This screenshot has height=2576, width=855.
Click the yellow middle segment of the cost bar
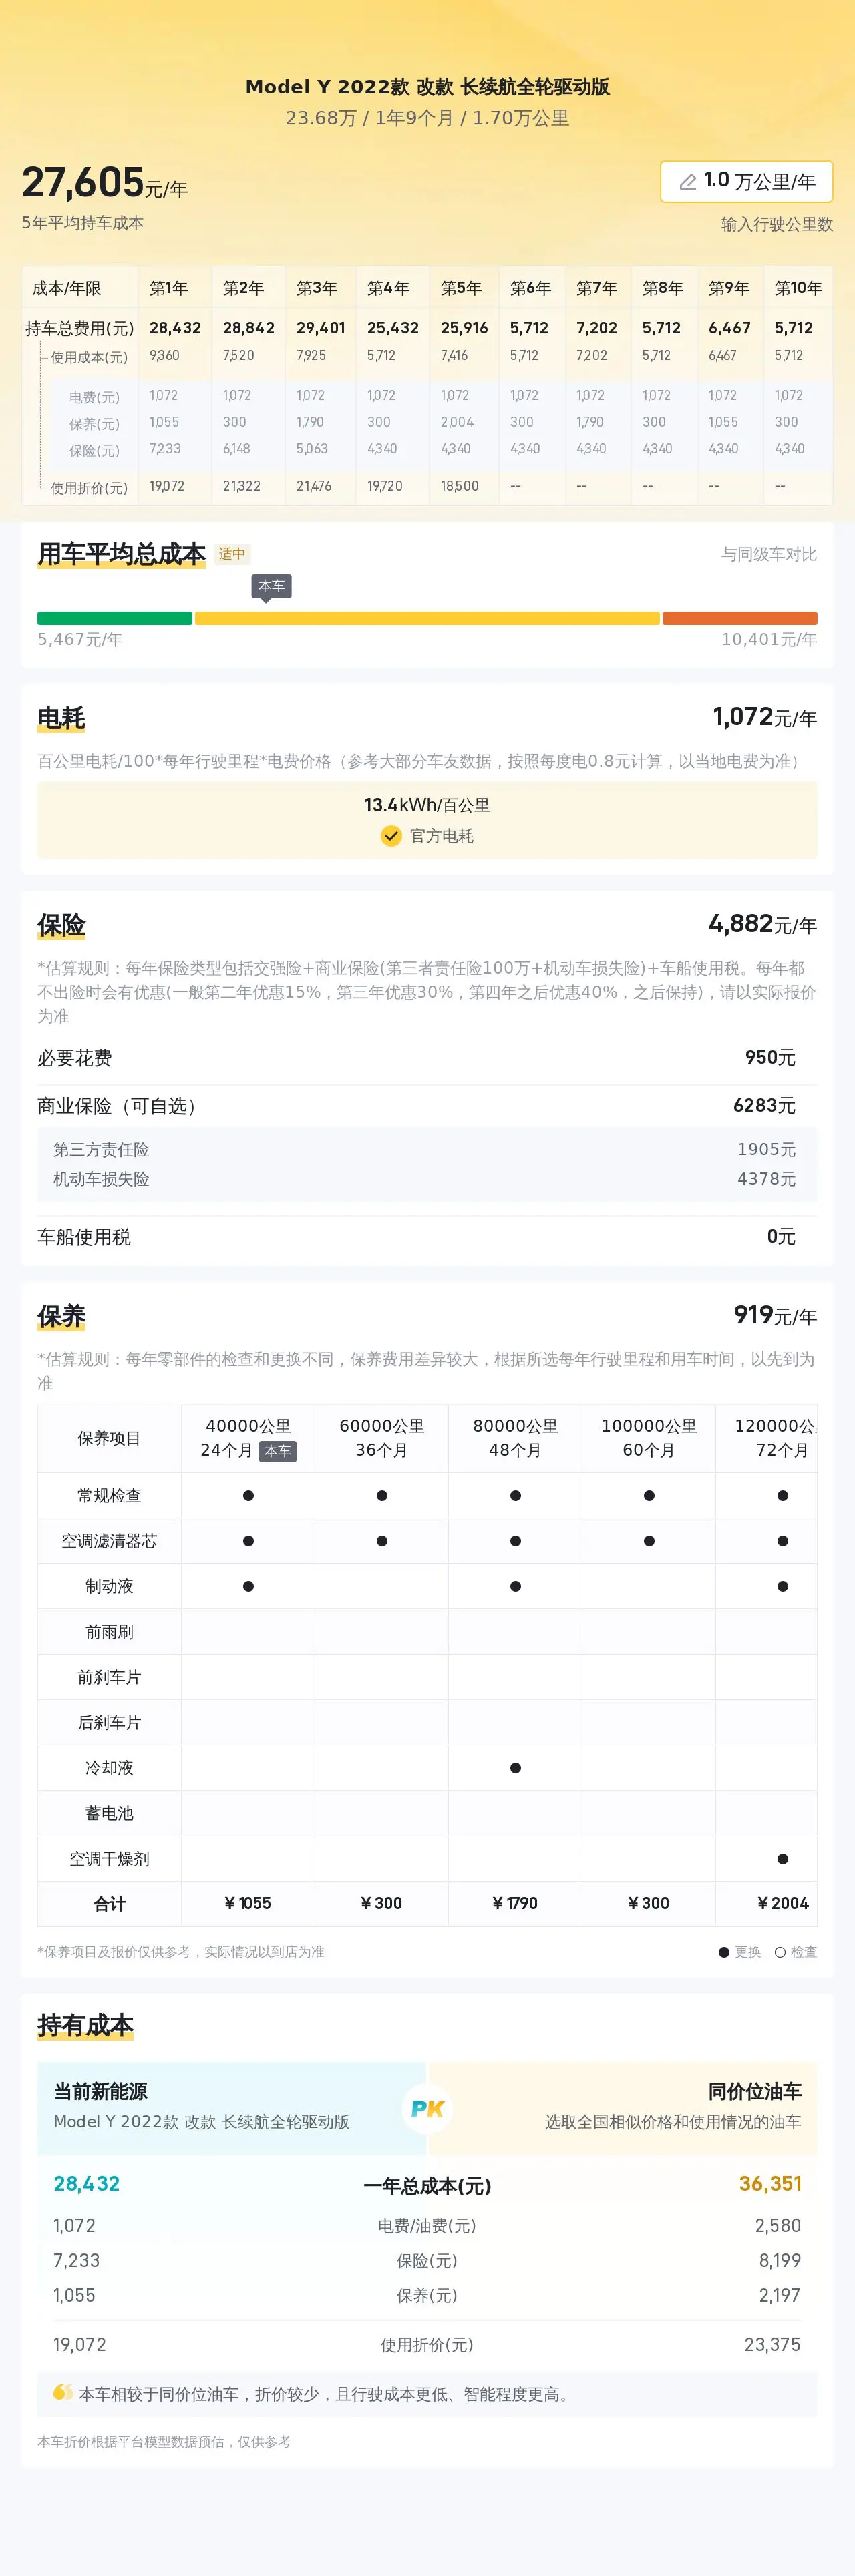click(x=427, y=618)
